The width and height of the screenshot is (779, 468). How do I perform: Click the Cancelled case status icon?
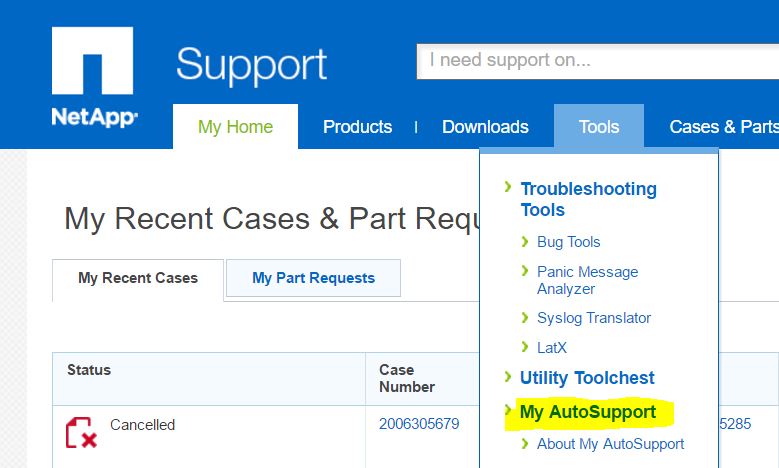(80, 433)
